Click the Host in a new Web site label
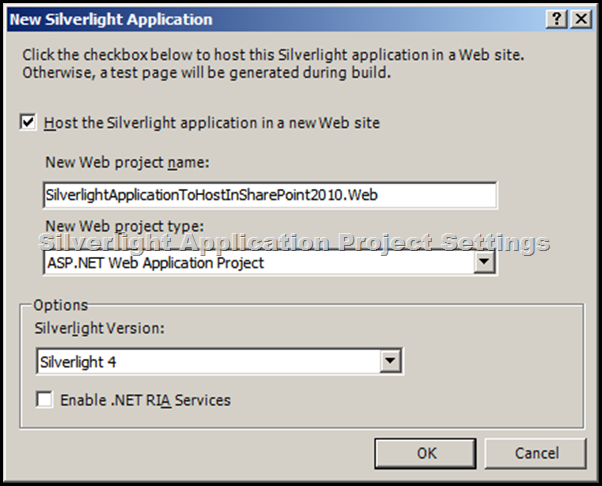Image resolution: width=602 pixels, height=486 pixels. [x=211, y=123]
